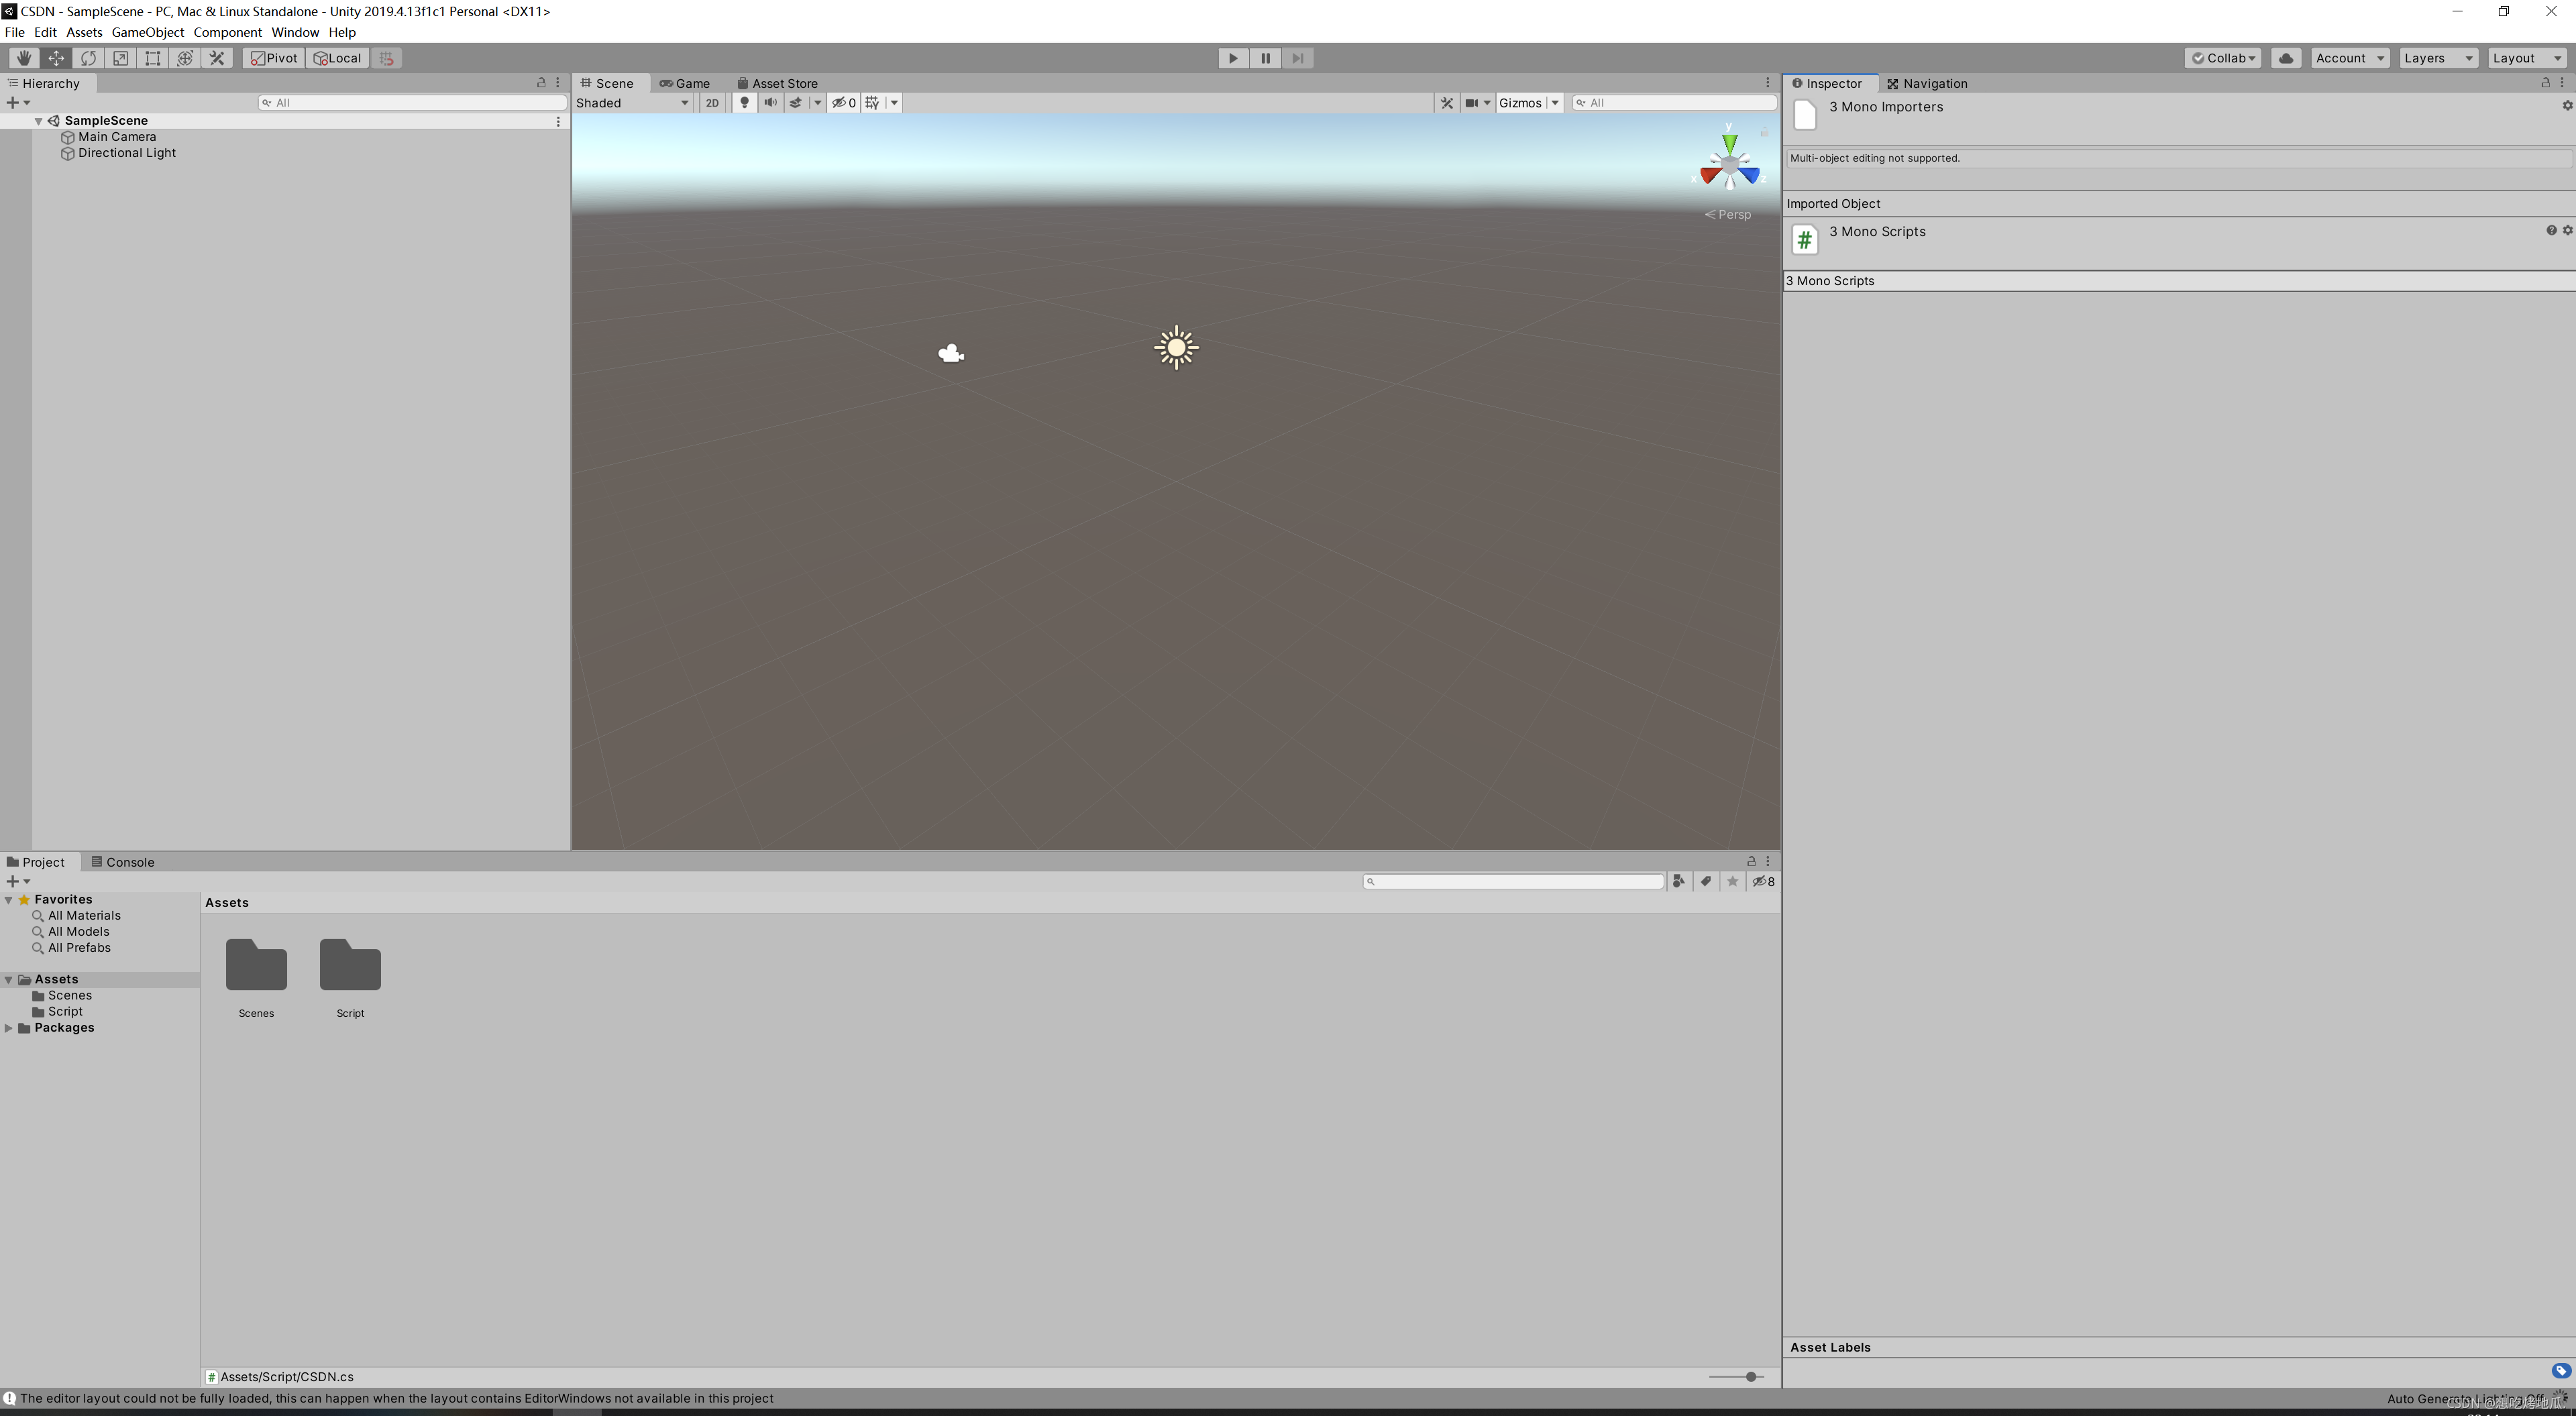This screenshot has width=2576, height=1416.
Task: Select the Hand tool in toolbar
Action: [23, 58]
